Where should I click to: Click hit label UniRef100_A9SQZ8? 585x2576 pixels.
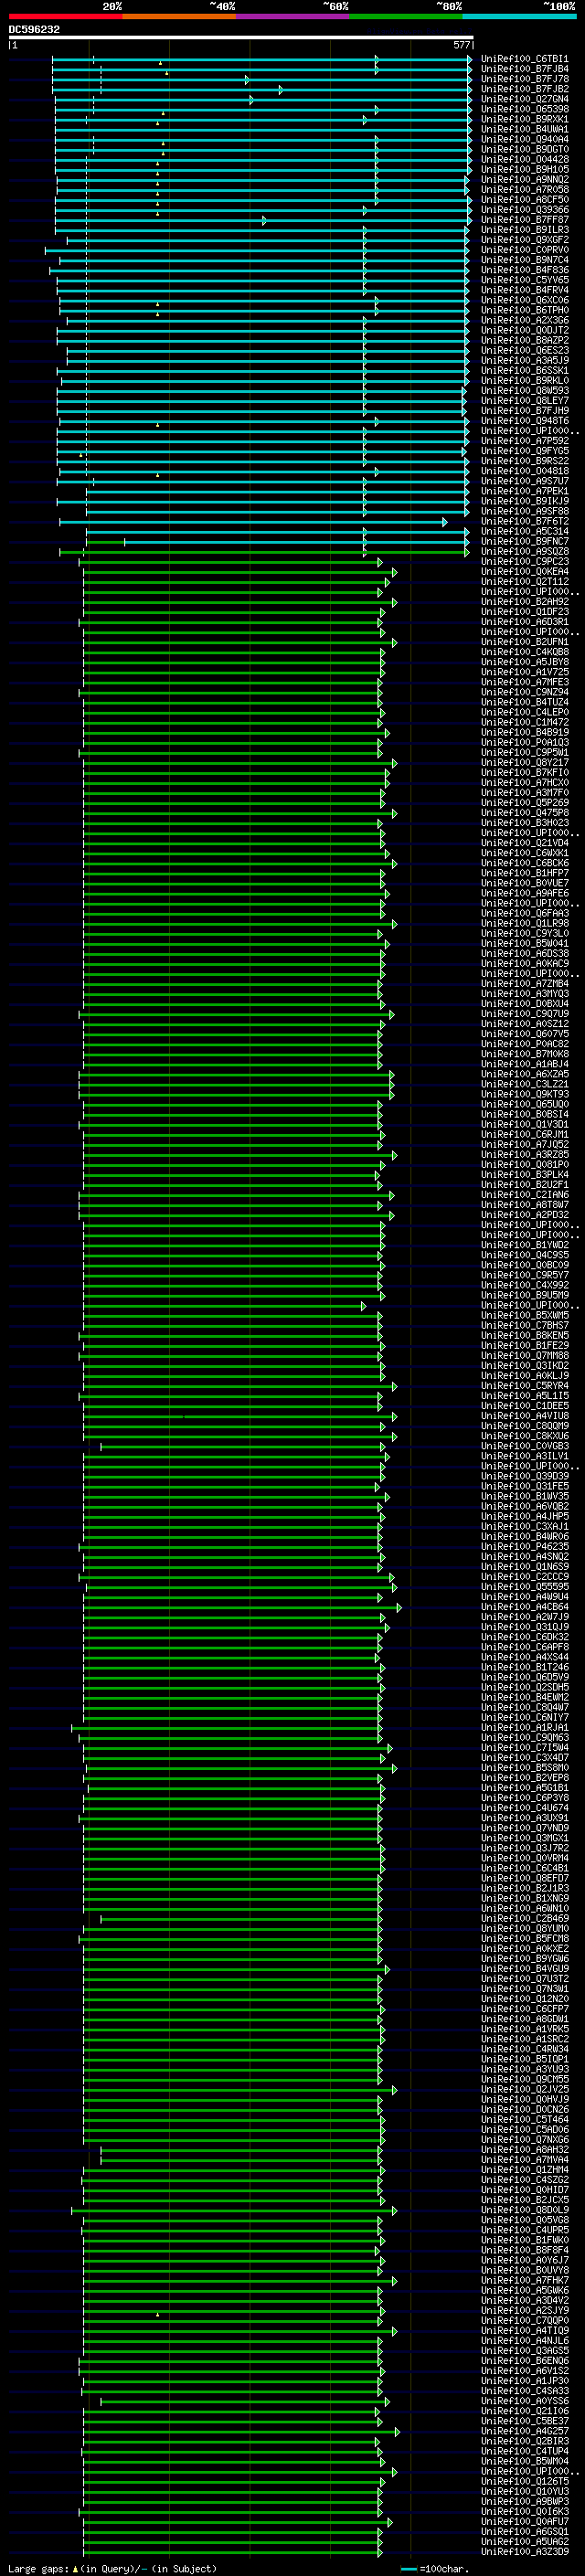525,552
